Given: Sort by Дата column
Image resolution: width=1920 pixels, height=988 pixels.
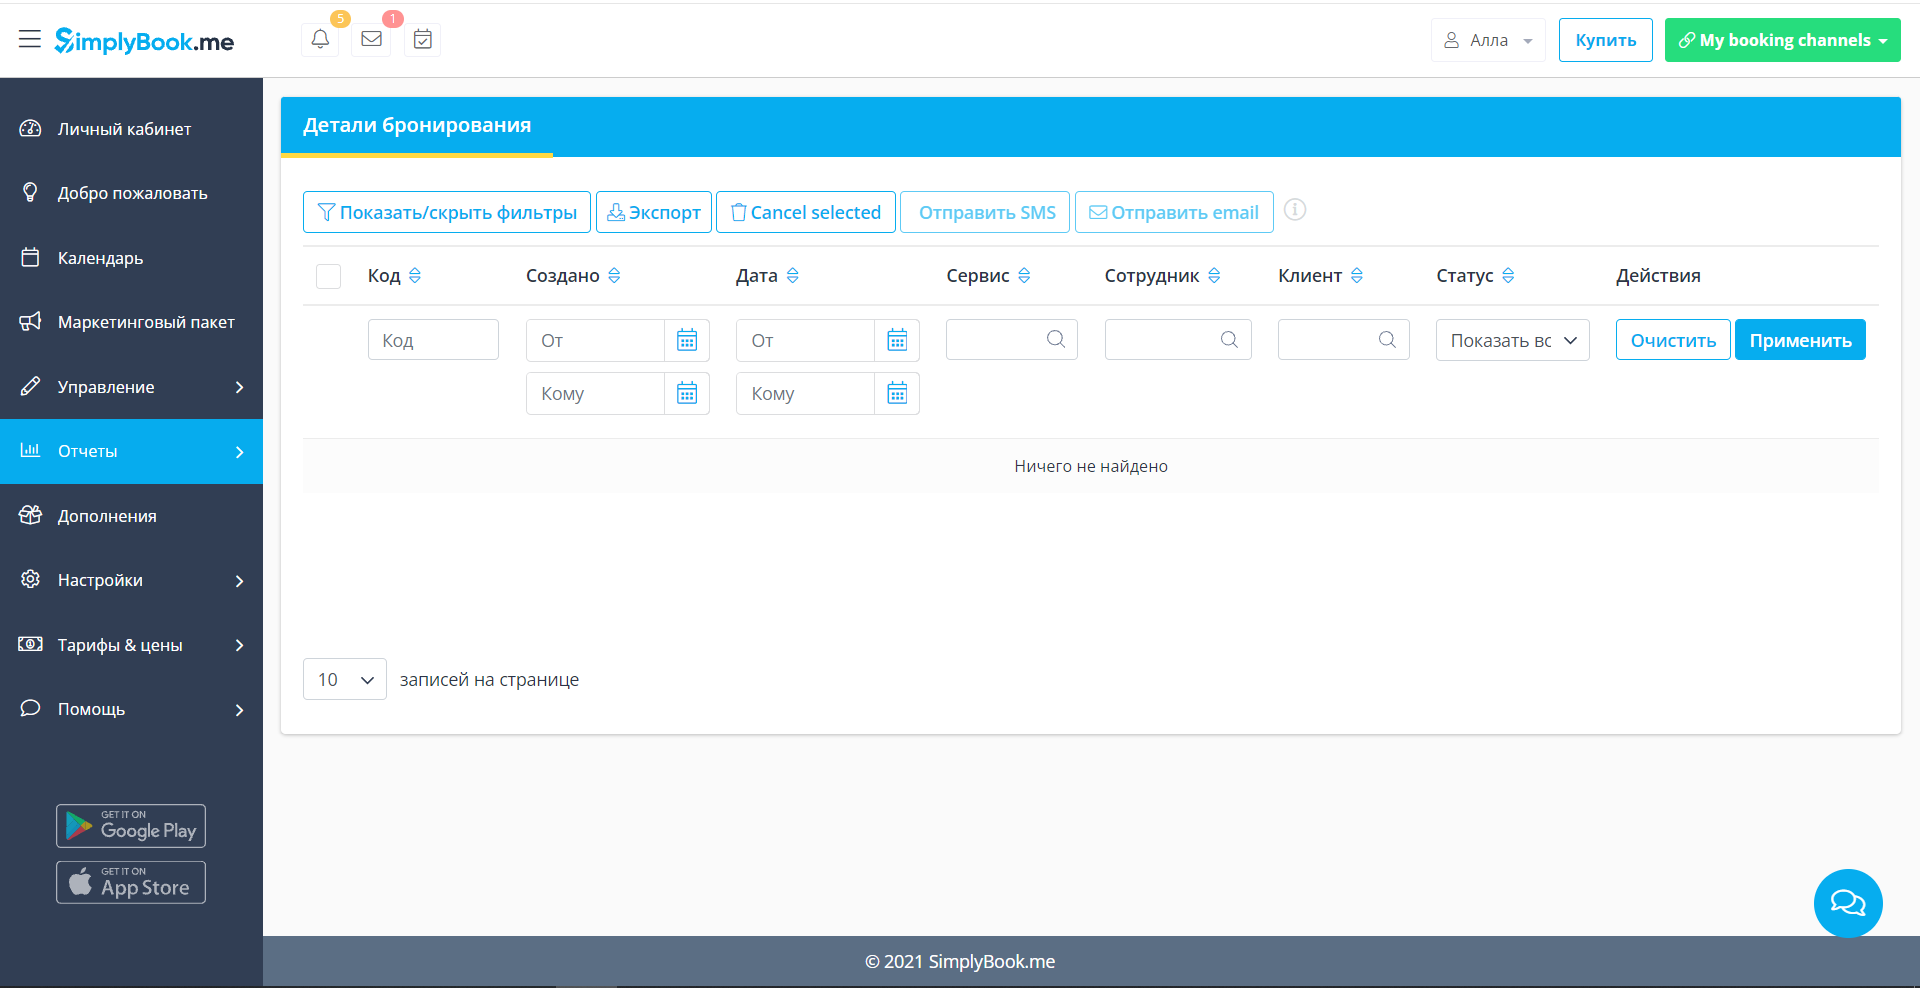Looking at the screenshot, I should pos(793,276).
